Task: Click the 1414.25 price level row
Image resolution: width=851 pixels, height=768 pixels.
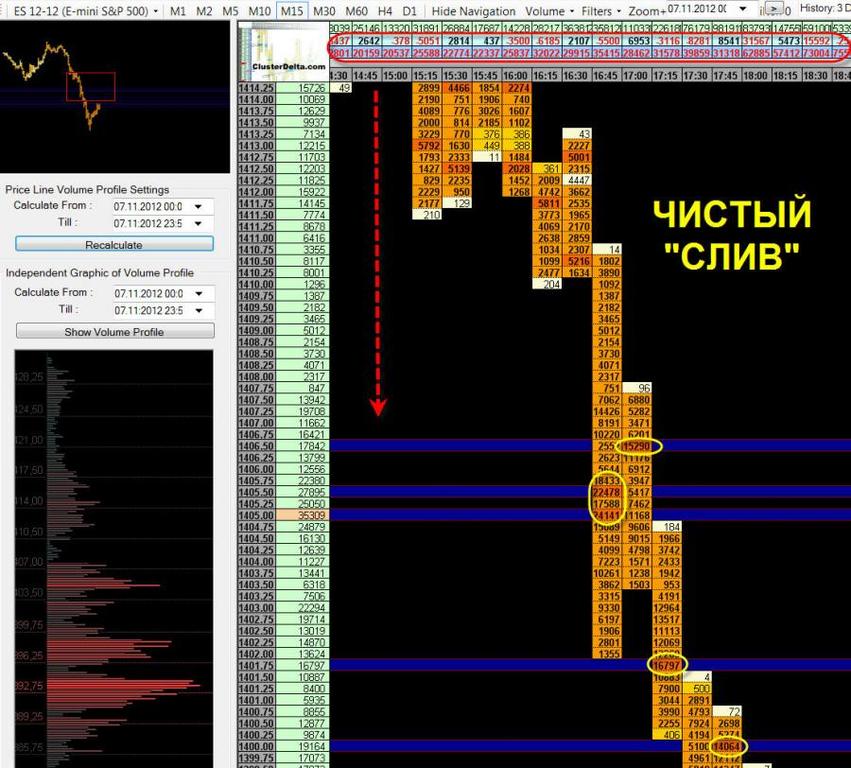Action: click(256, 88)
